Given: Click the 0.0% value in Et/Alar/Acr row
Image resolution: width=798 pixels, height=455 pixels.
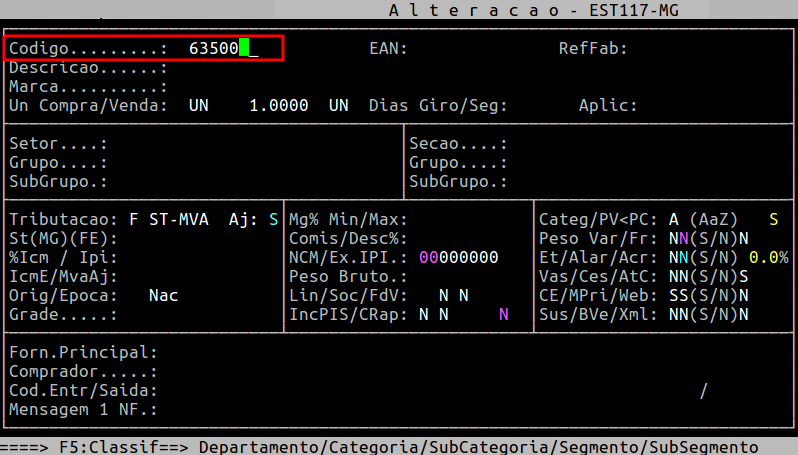Looking at the screenshot, I should 768,258.
